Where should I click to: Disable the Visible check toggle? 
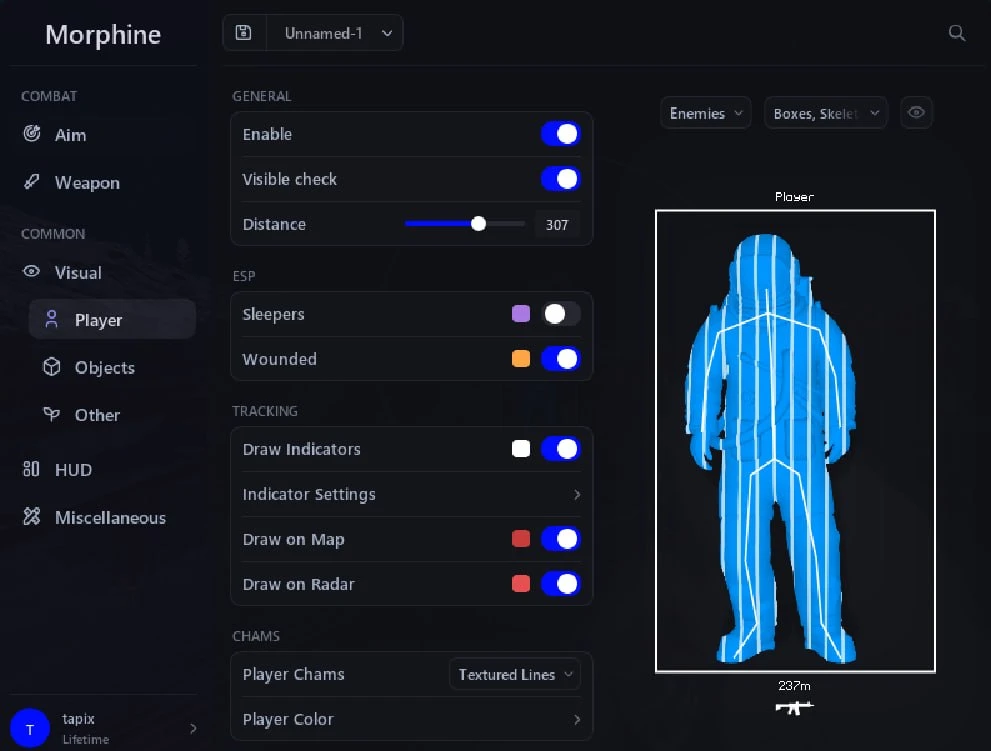click(x=560, y=179)
